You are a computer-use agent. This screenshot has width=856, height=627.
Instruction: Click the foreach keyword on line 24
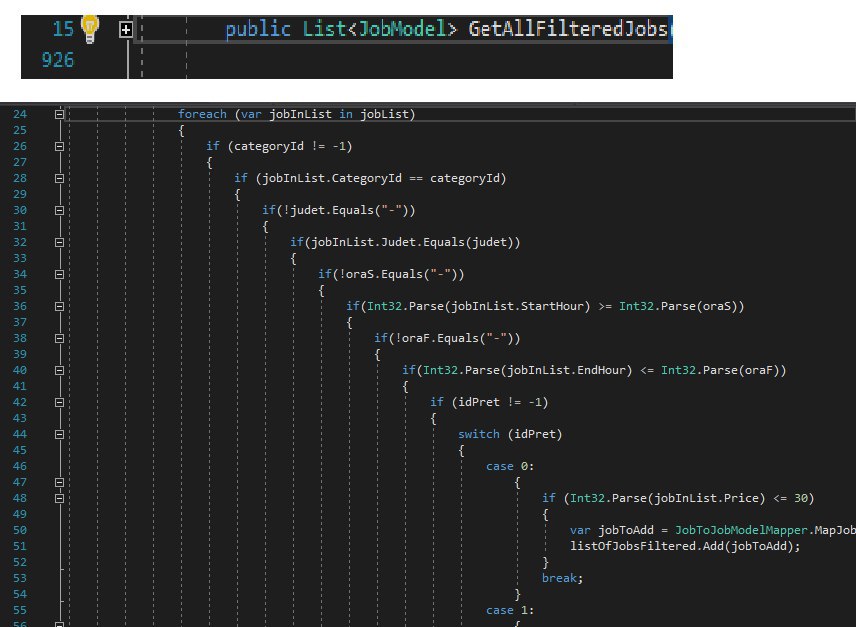point(202,114)
